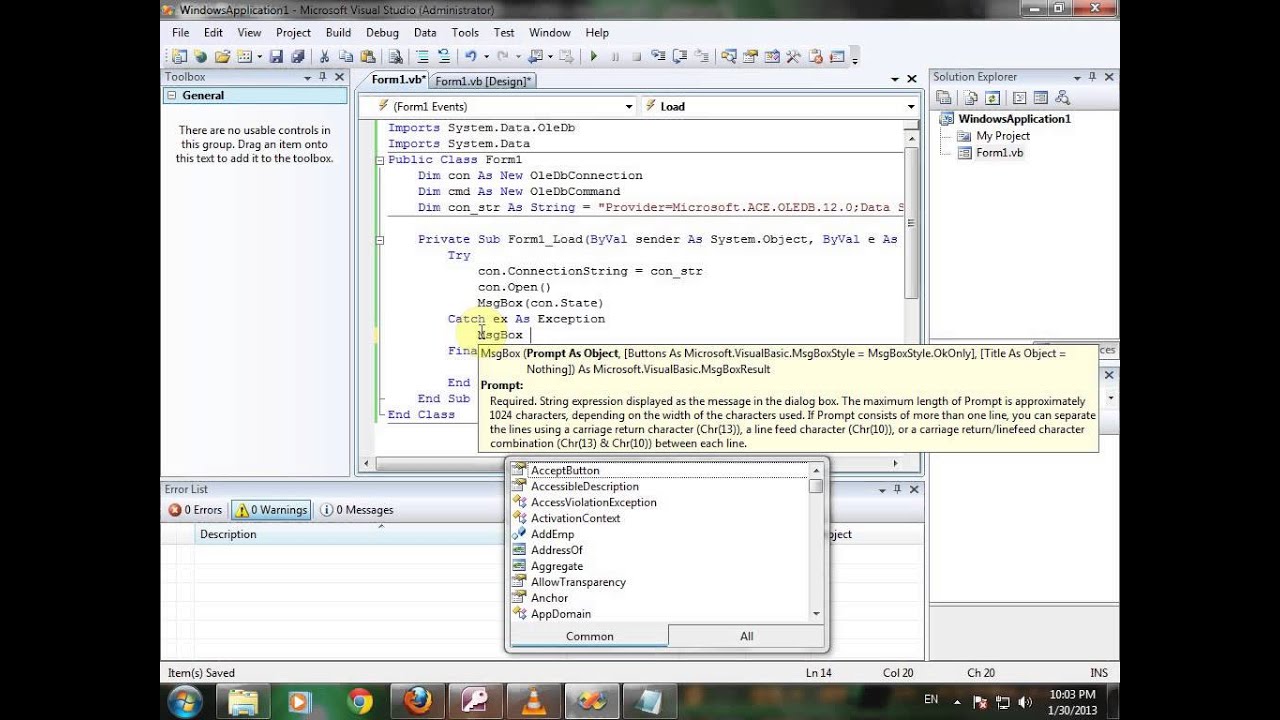Screen dimensions: 1280x720
Task: Open the Error List toolbar icon
Action: (816, 57)
